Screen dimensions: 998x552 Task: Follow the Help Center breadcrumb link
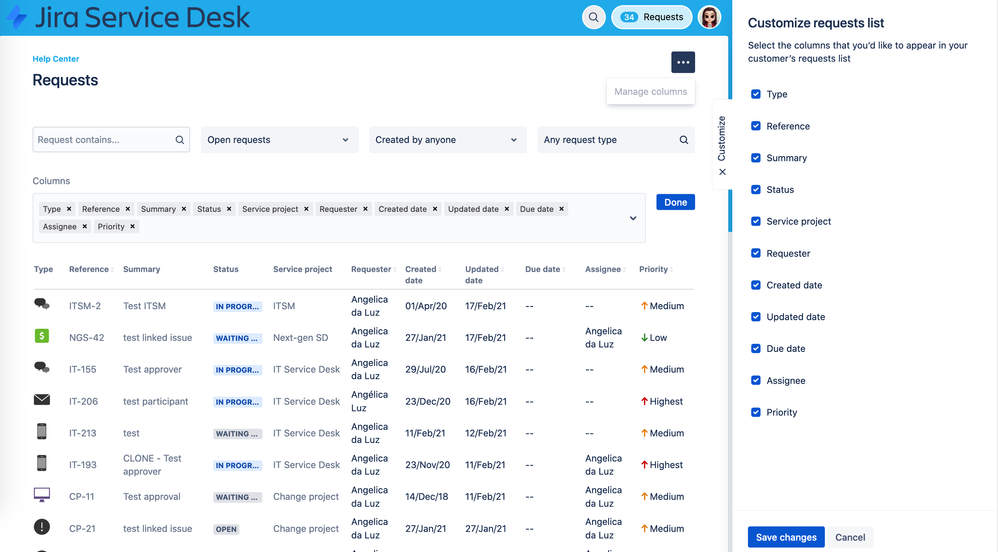[56, 59]
